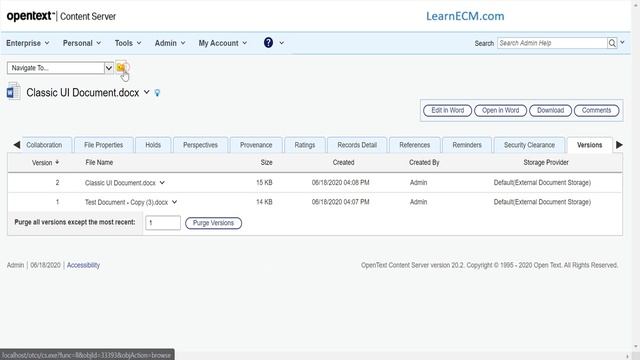This screenshot has height=360, width=640.
Task: Click the search magnifier icon
Action: click(x=612, y=43)
